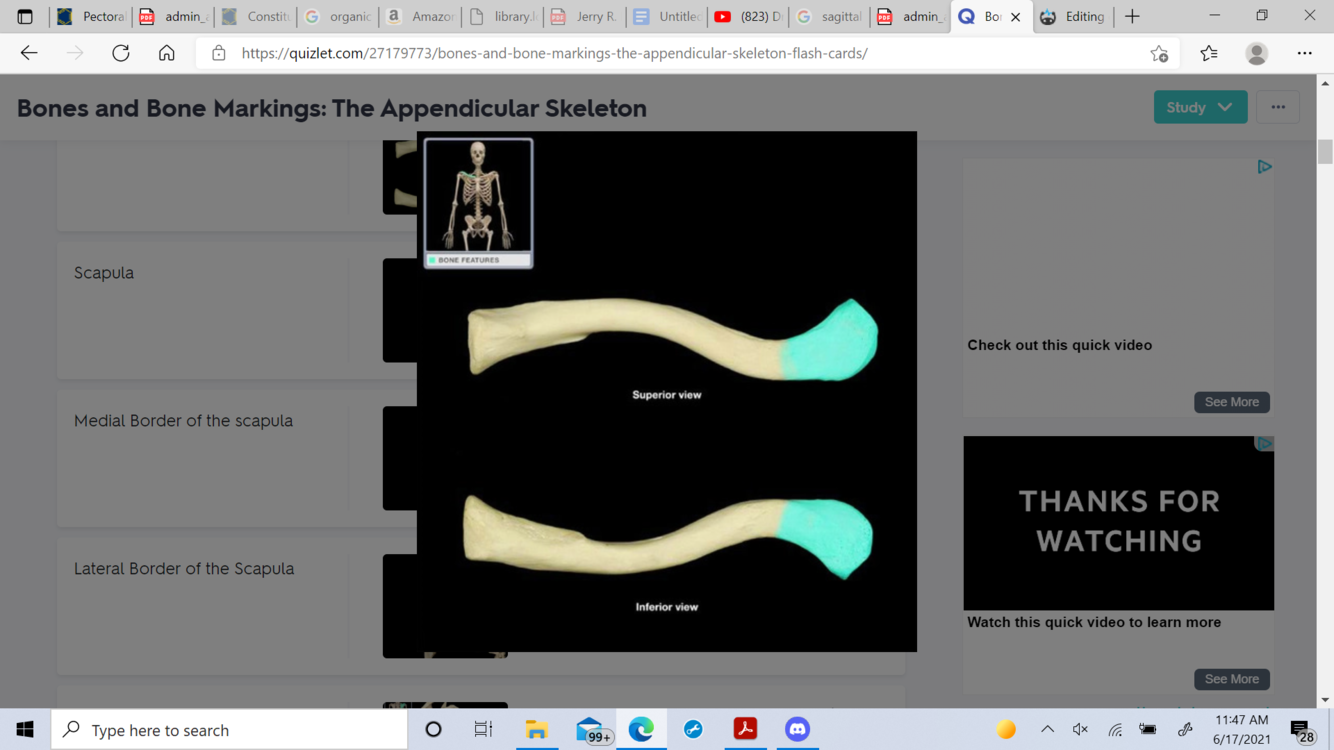Open Wi-Fi network settings
The width and height of the screenshot is (1334, 750).
[x=1115, y=730]
